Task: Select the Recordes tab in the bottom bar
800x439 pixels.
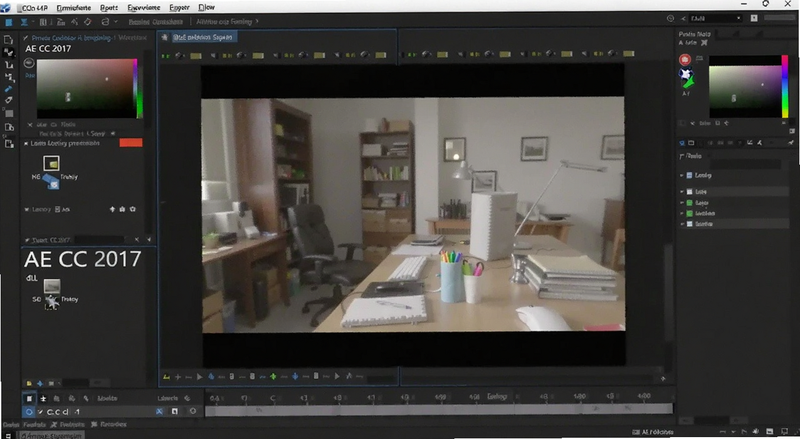Action: point(109,424)
